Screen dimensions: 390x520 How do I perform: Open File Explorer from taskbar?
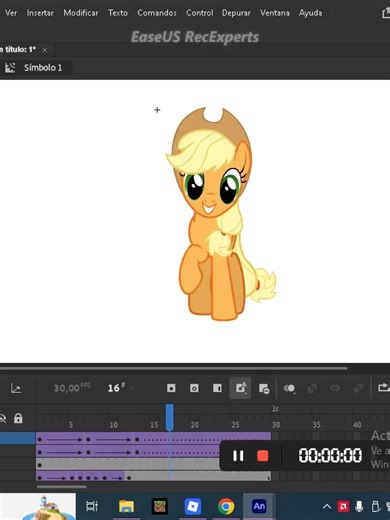tap(126, 506)
